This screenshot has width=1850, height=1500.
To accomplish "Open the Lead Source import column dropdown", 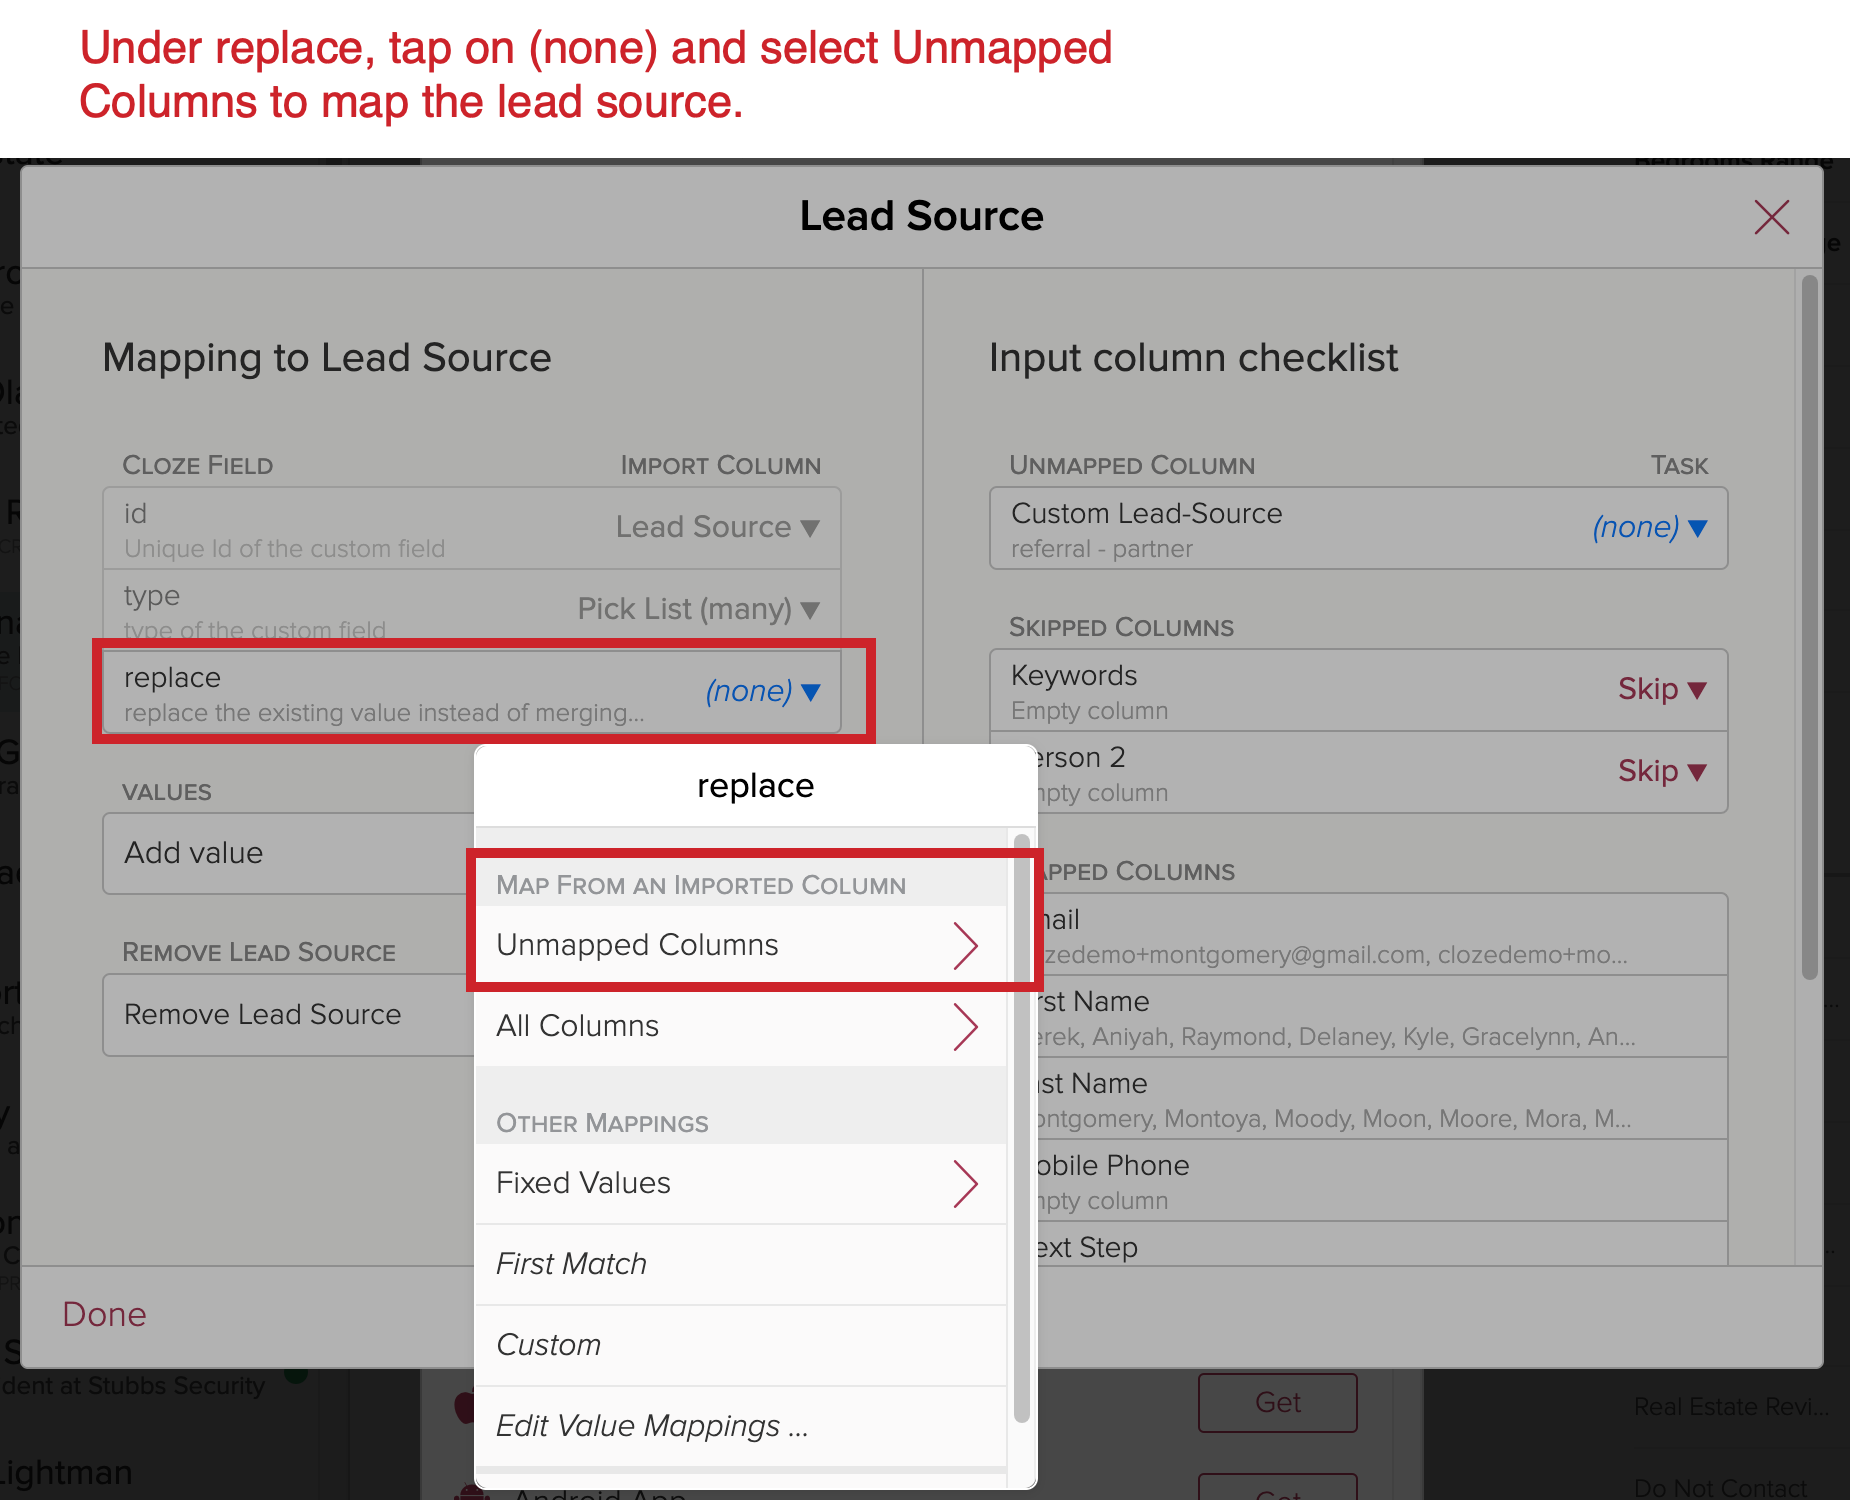I will (718, 527).
